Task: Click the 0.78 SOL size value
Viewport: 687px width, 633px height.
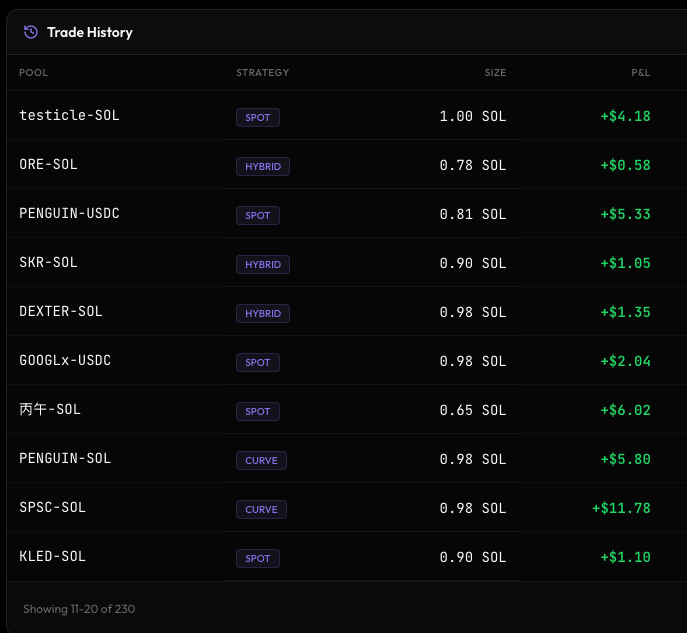Action: click(x=473, y=166)
